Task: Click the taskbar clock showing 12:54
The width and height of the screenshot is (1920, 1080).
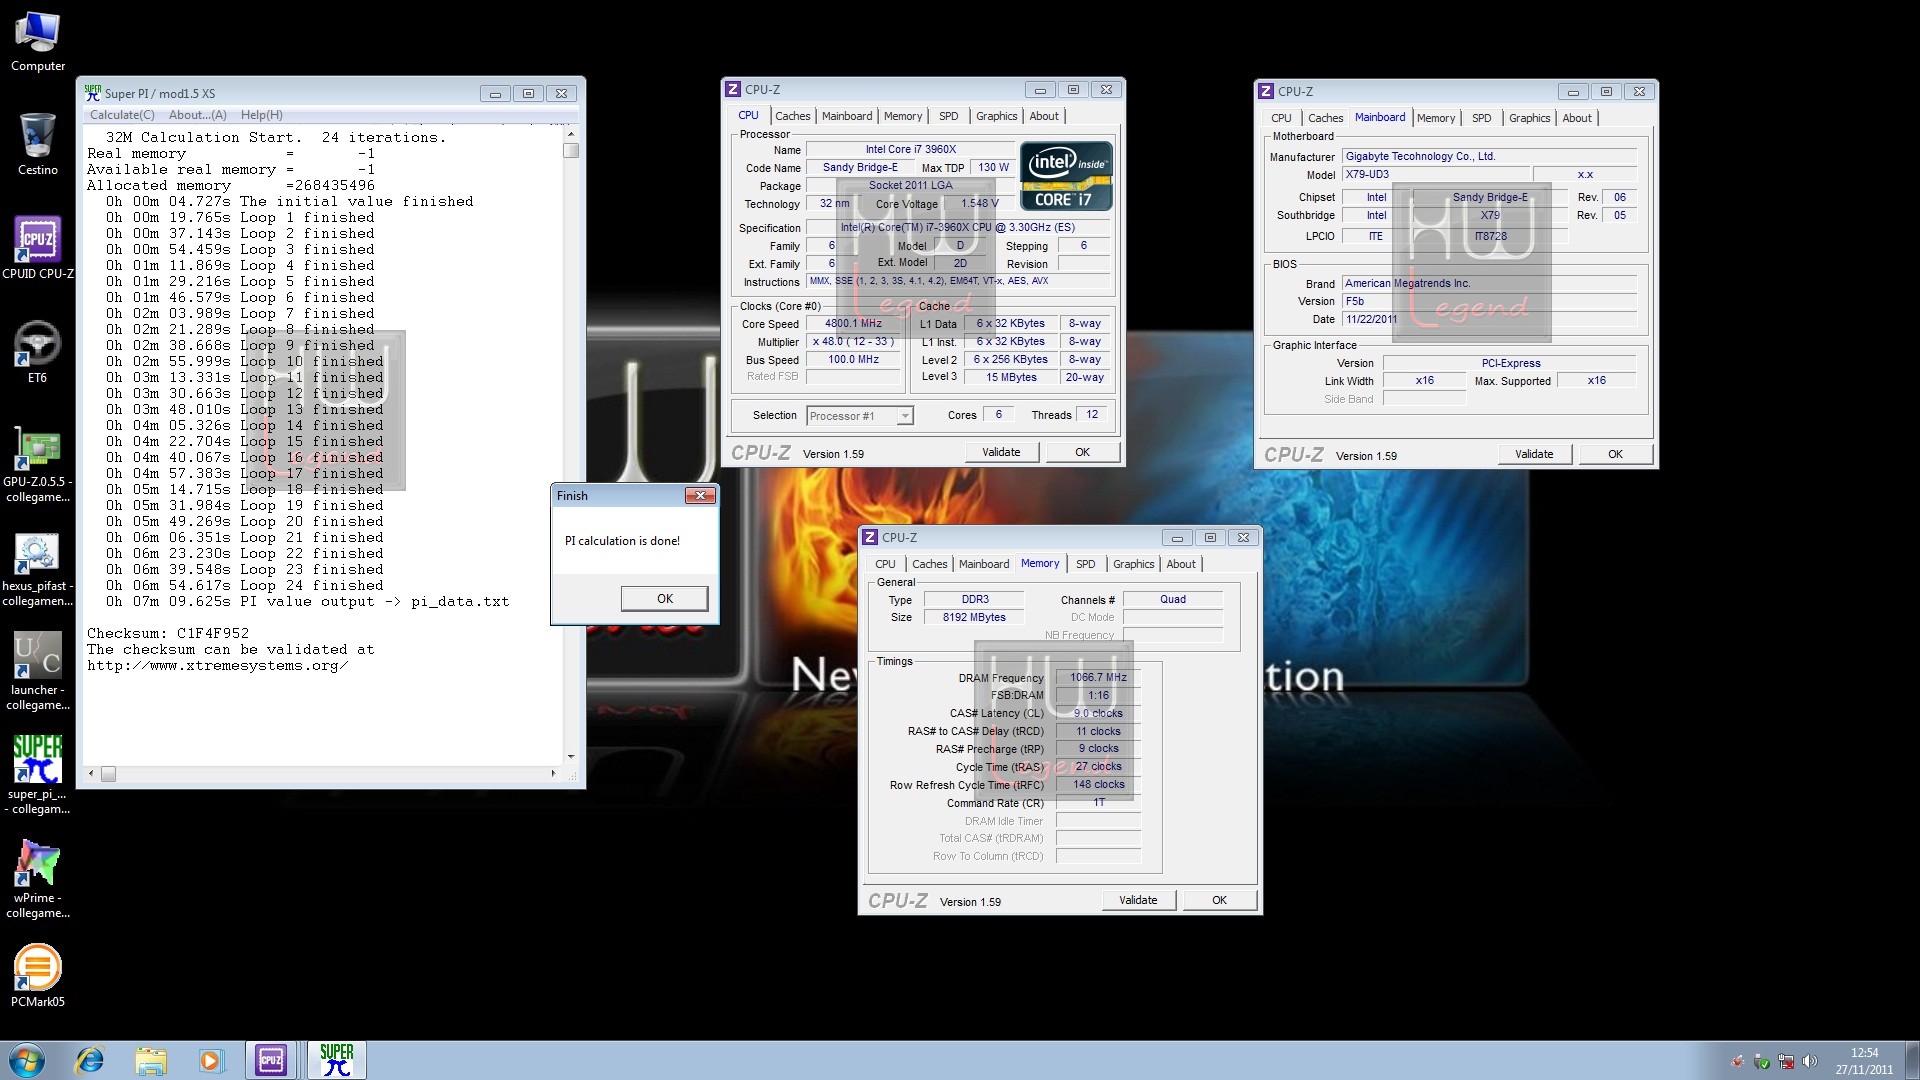Action: click(x=1864, y=1061)
